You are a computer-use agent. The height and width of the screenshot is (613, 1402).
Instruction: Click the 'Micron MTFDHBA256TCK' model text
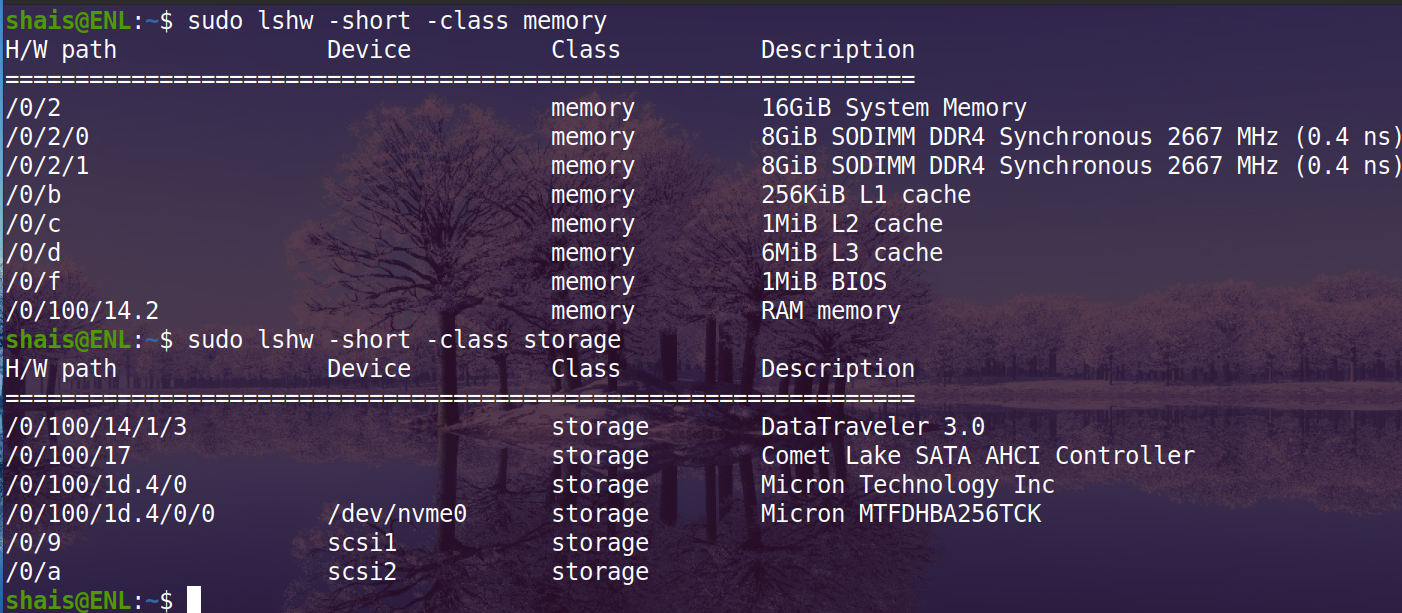pos(900,514)
